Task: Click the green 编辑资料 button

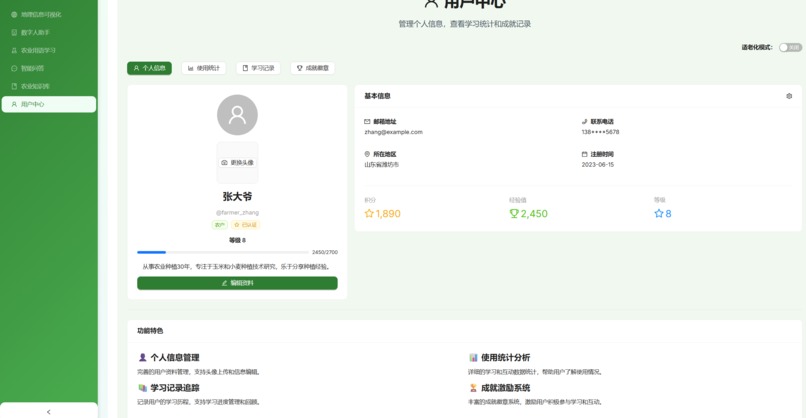Action: click(x=237, y=283)
